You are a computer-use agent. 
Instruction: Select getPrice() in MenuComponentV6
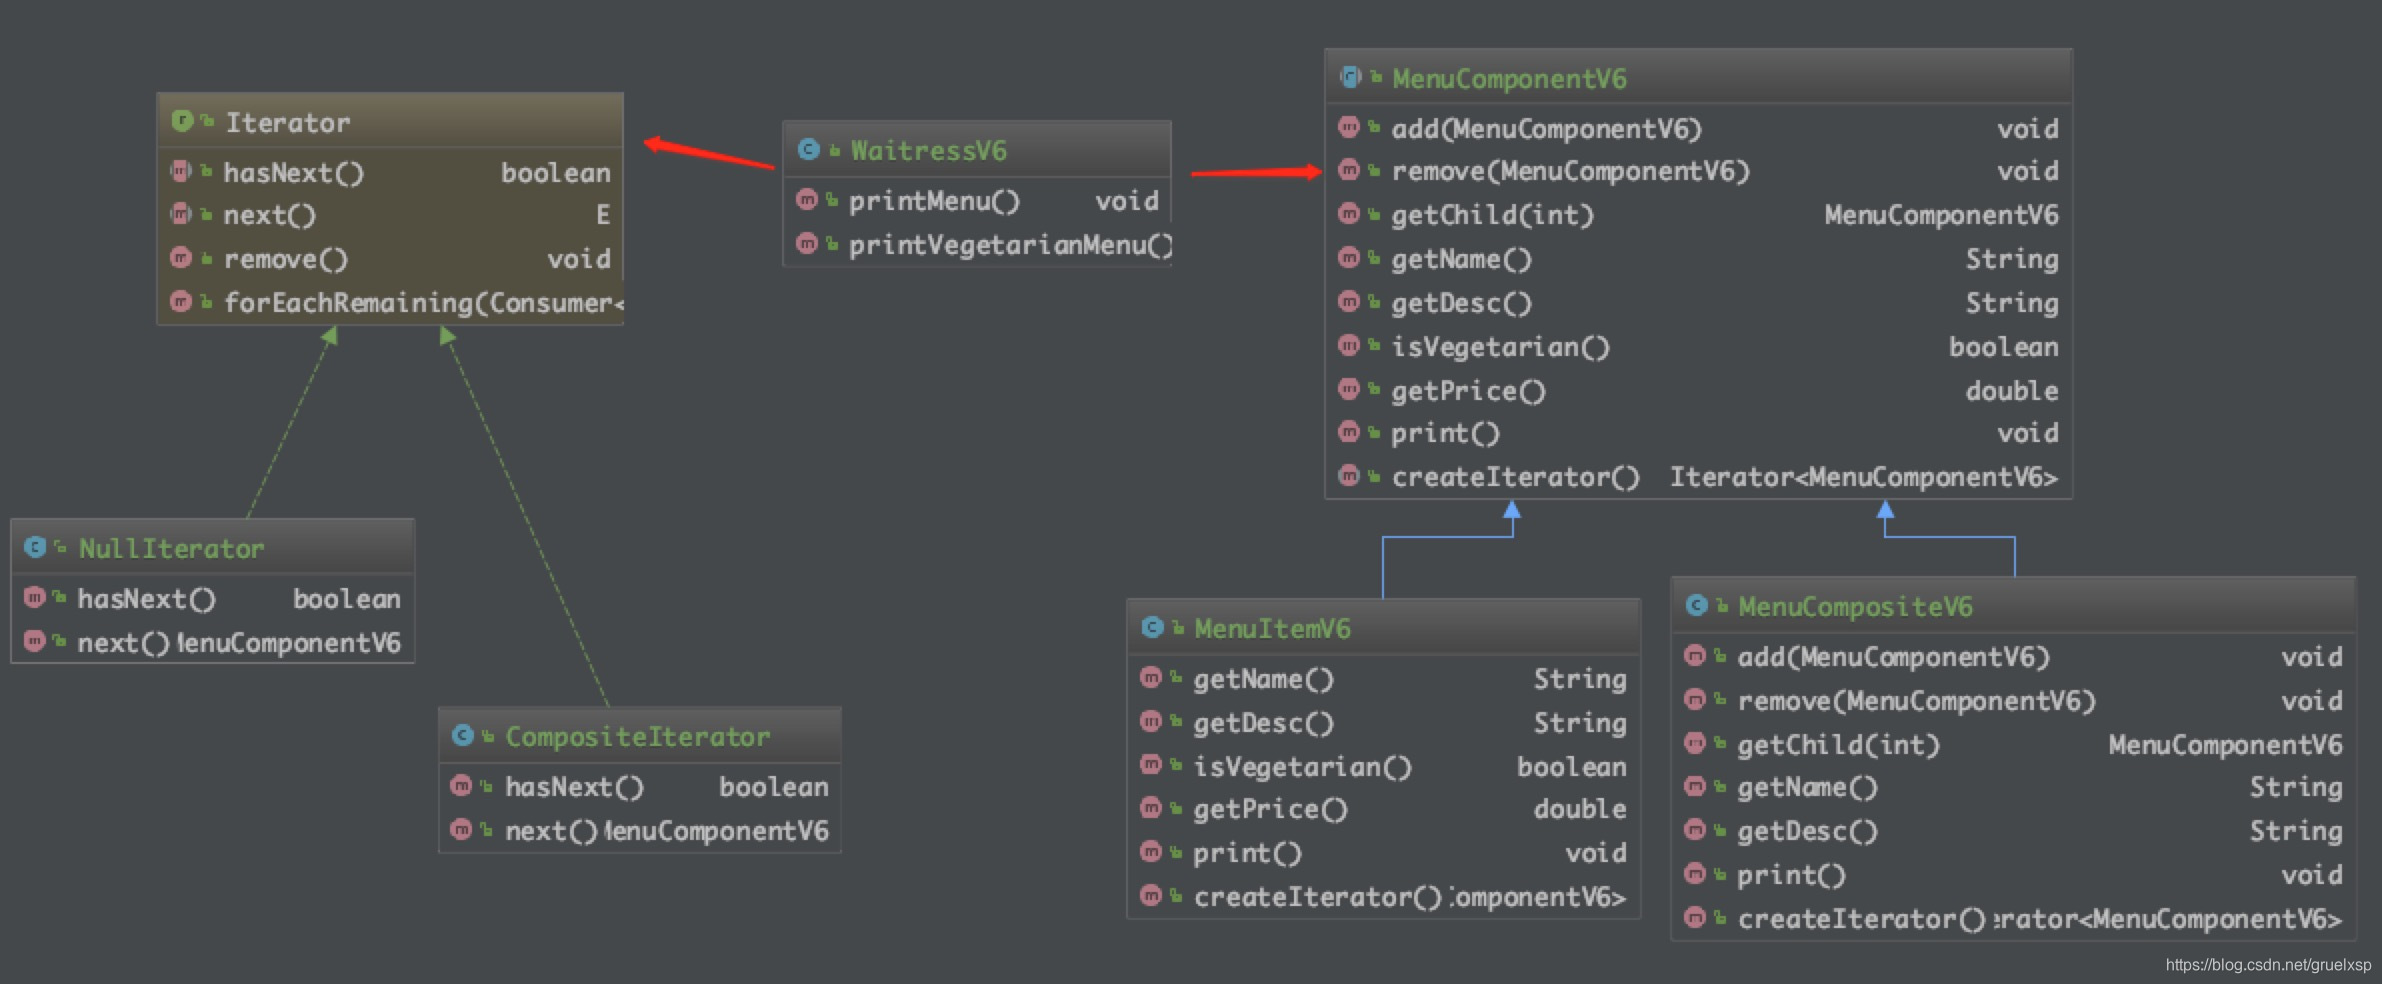1468,391
